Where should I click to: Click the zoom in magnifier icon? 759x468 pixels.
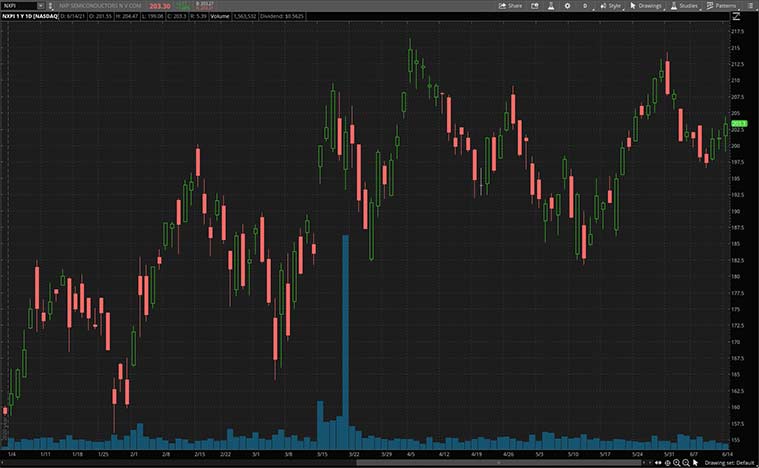[676, 462]
